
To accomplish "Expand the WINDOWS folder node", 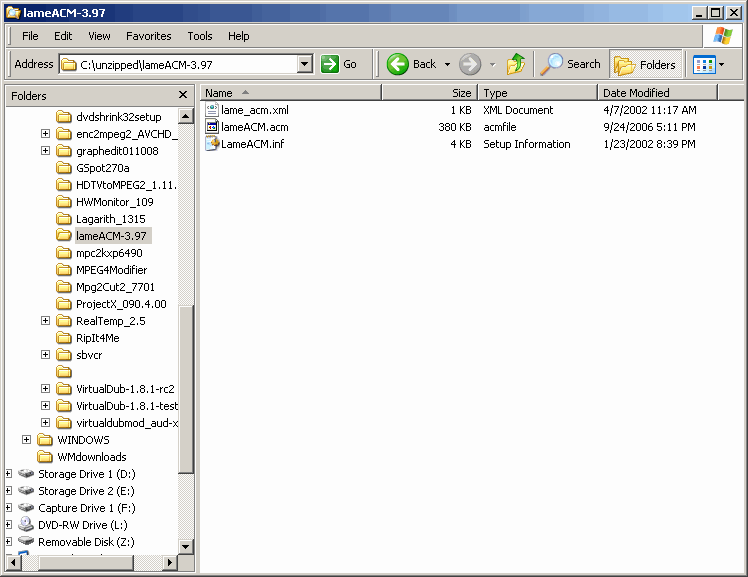I will [27, 440].
